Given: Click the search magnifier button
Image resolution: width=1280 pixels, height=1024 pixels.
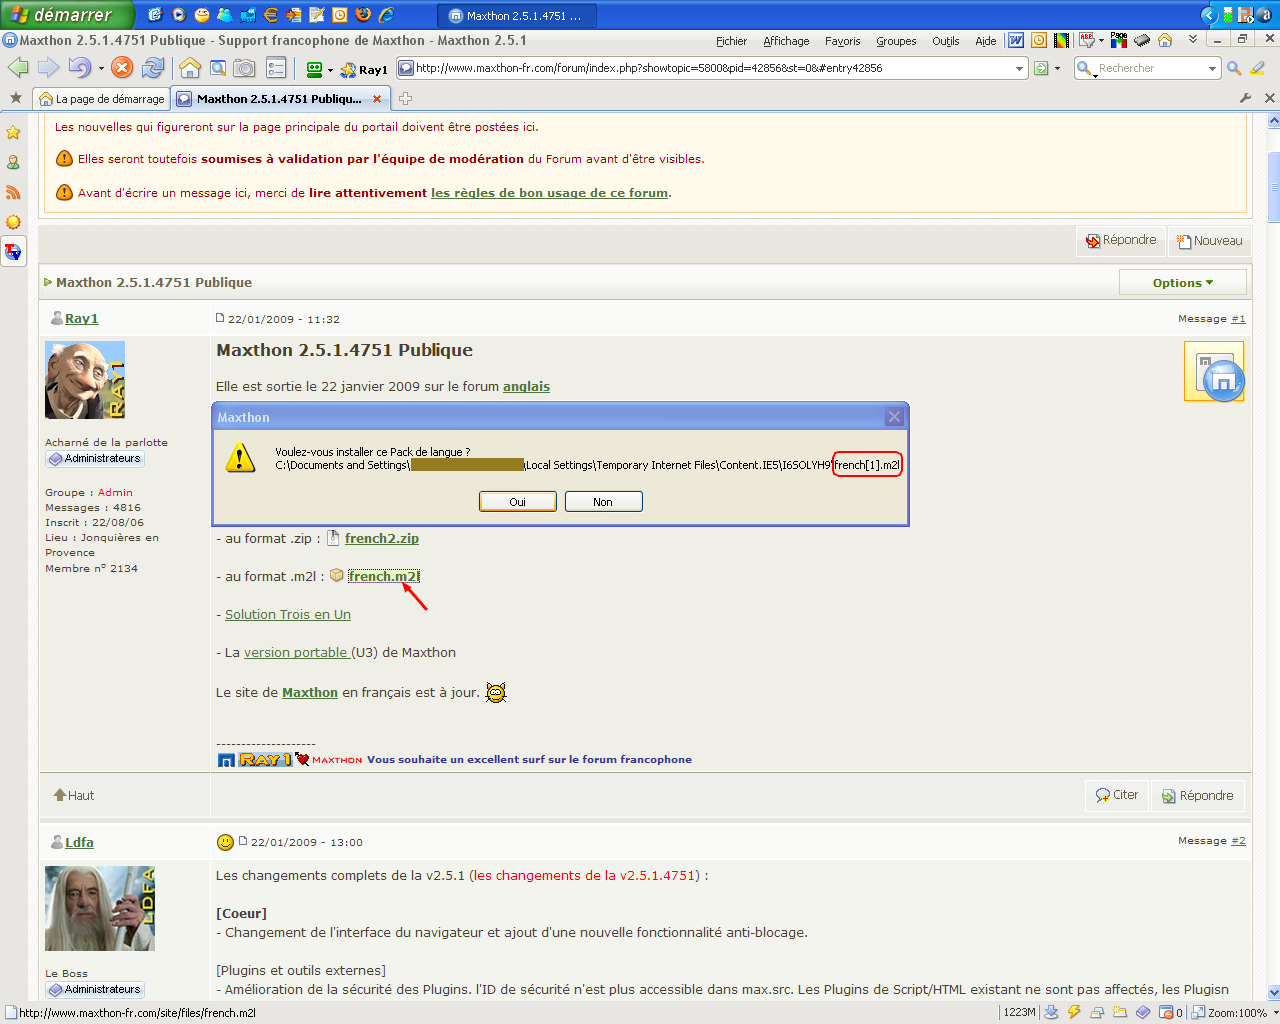Looking at the screenshot, I should pyautogui.click(x=1234, y=68).
